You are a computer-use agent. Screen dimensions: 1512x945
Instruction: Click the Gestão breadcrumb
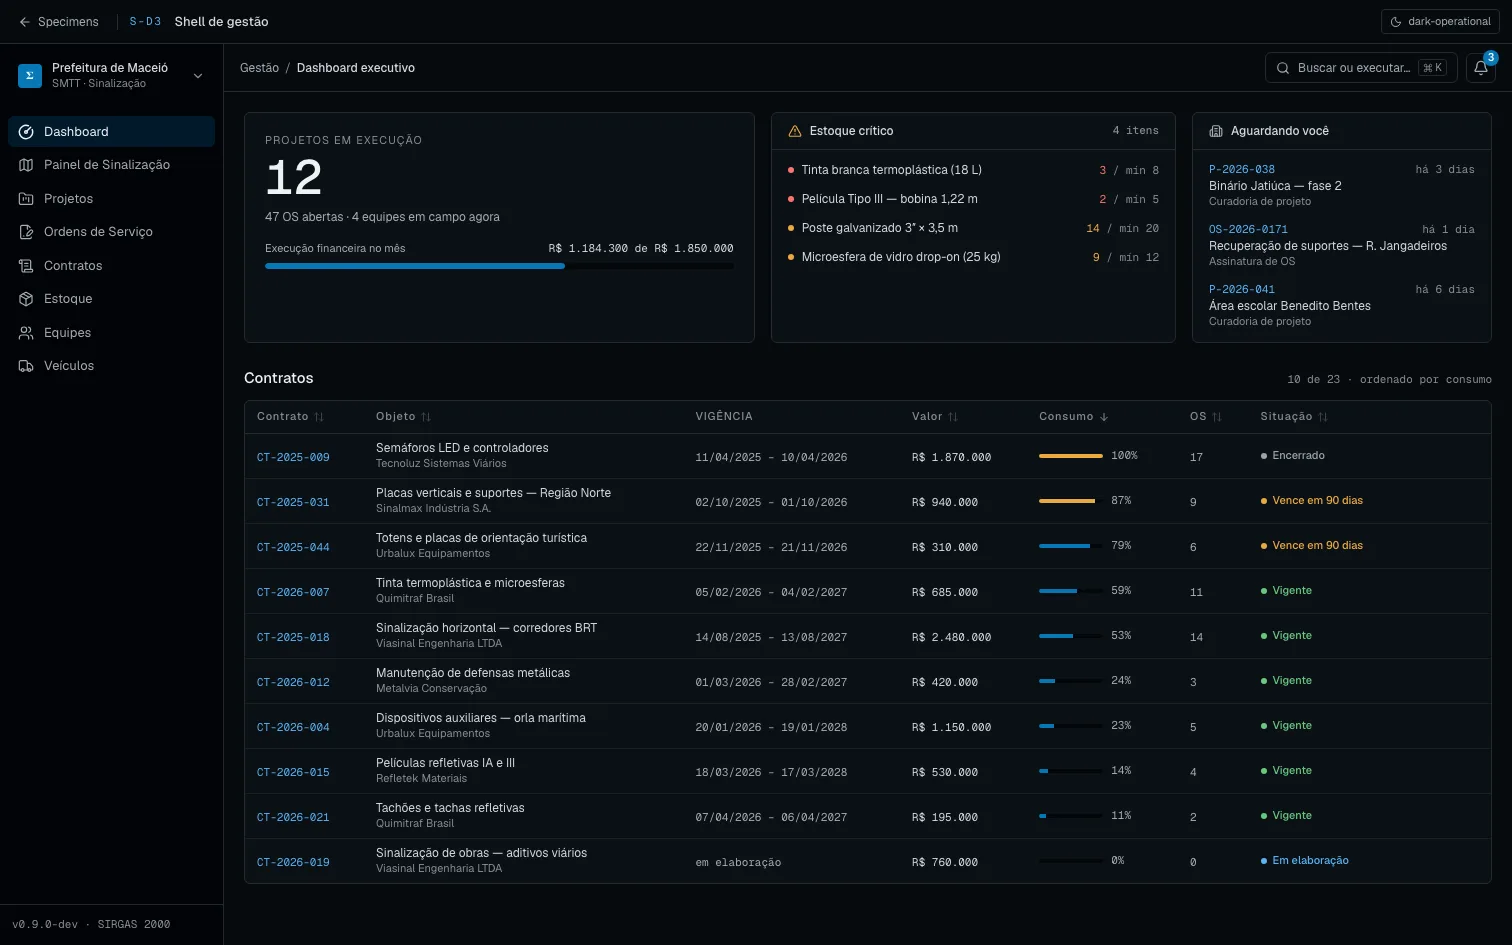pyautogui.click(x=259, y=68)
